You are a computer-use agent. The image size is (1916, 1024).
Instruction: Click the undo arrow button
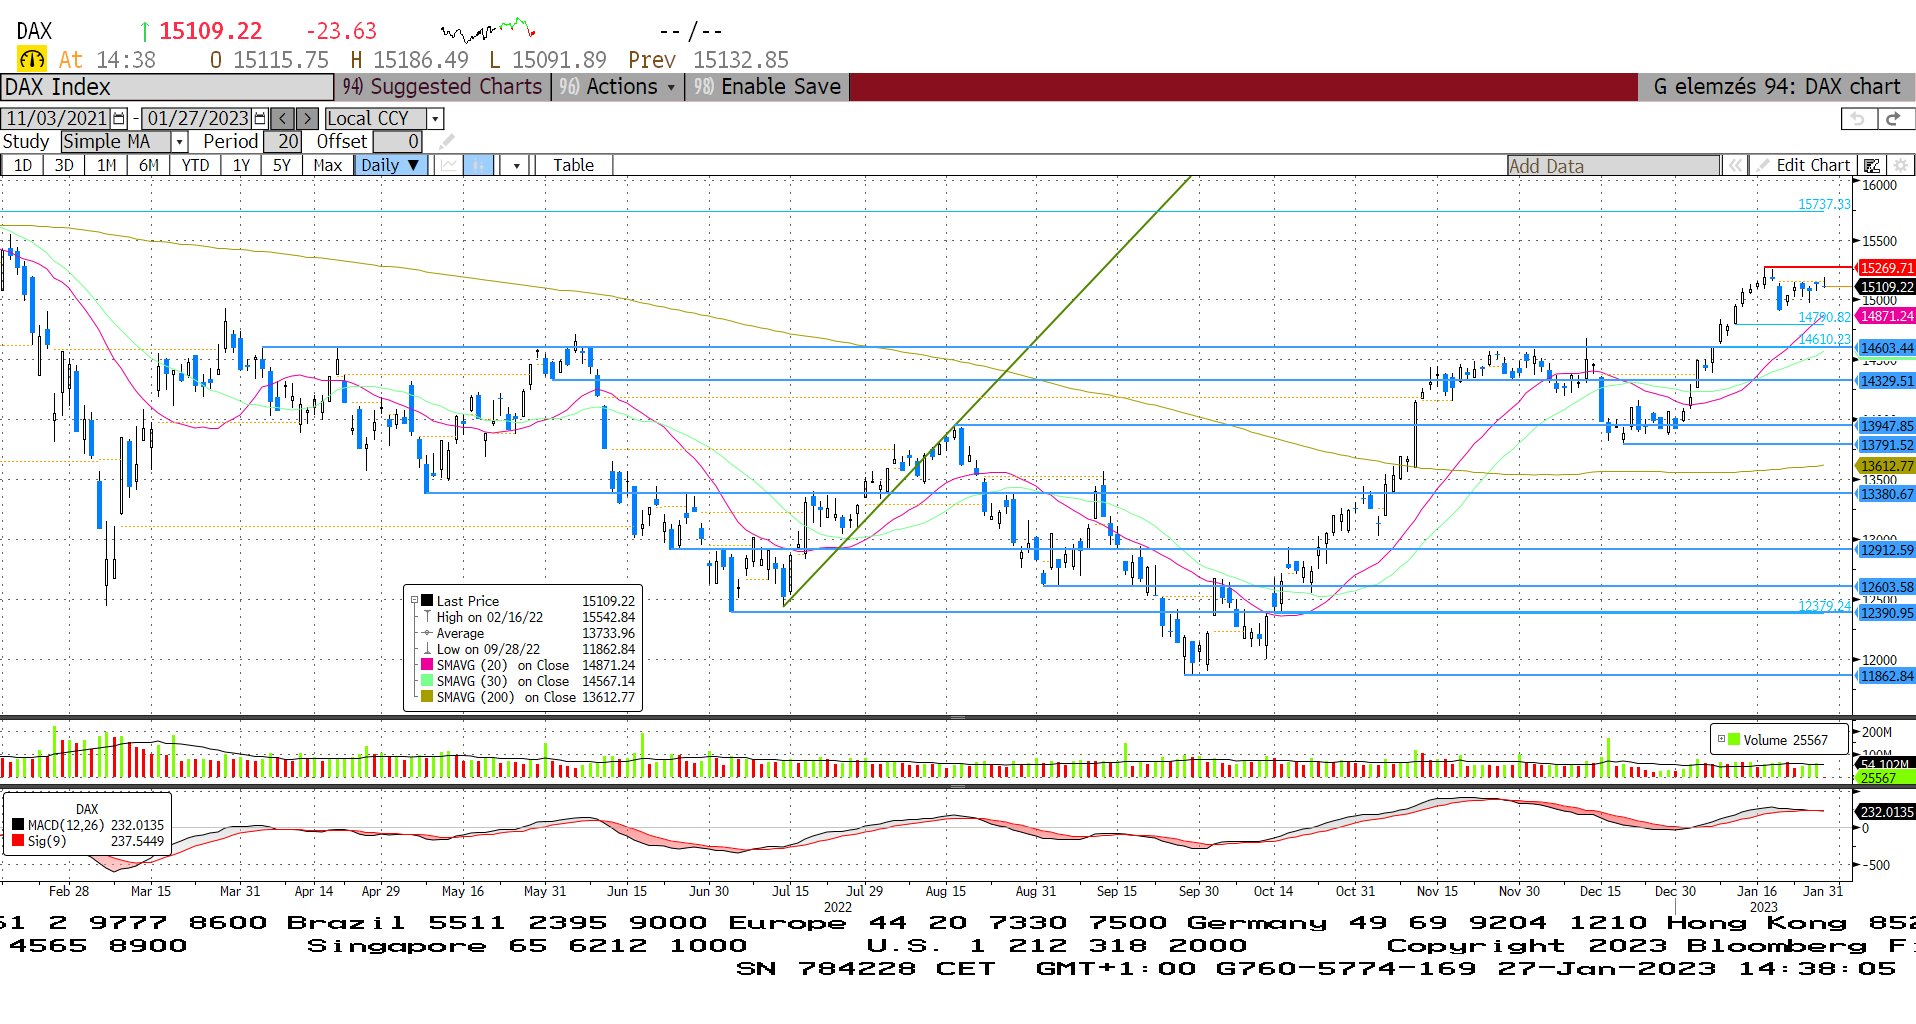pos(1858,119)
